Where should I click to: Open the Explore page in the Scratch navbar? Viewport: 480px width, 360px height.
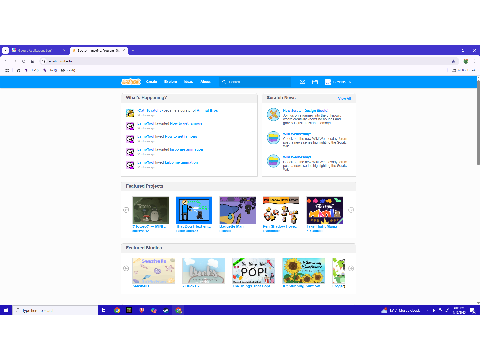(170, 82)
